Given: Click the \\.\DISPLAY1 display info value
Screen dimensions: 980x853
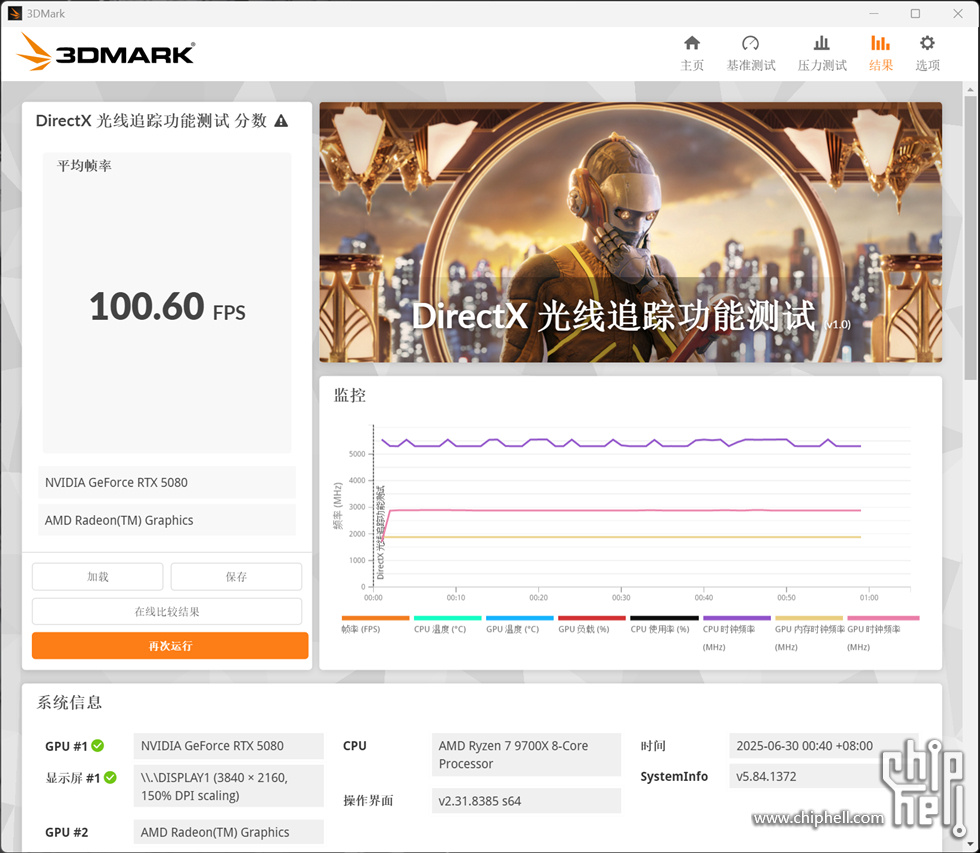Looking at the screenshot, I should click(229, 786).
